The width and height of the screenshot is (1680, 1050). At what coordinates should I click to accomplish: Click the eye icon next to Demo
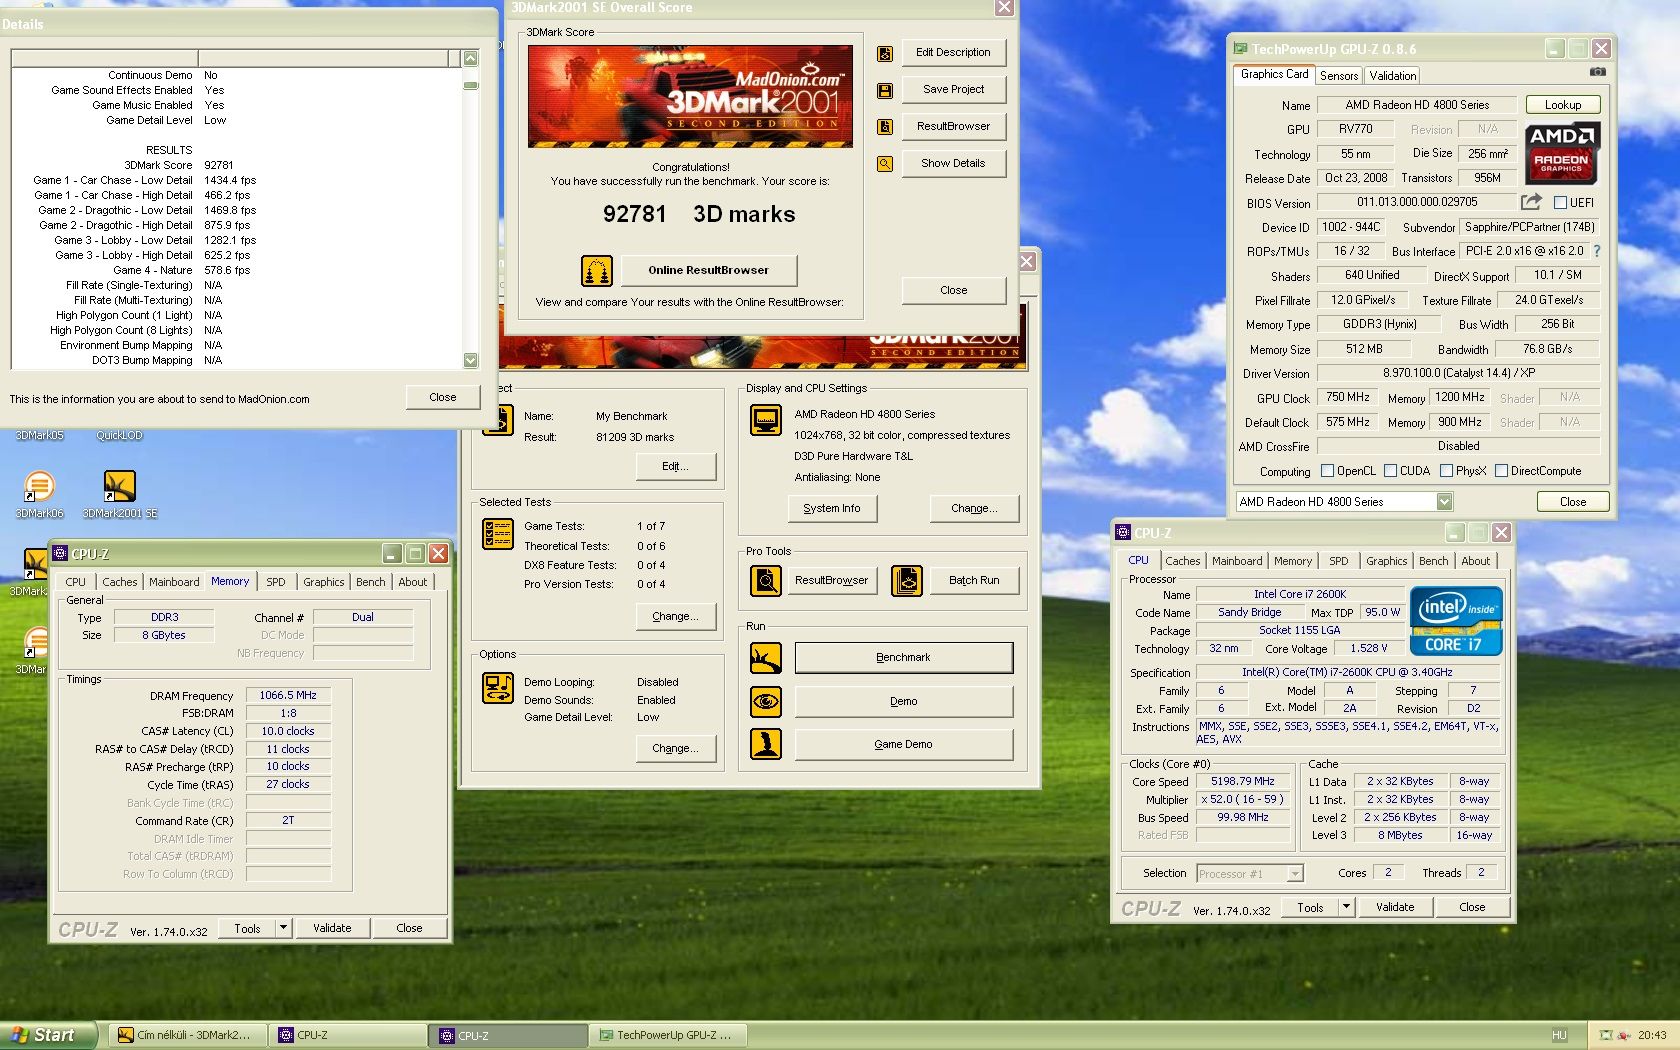[766, 701]
